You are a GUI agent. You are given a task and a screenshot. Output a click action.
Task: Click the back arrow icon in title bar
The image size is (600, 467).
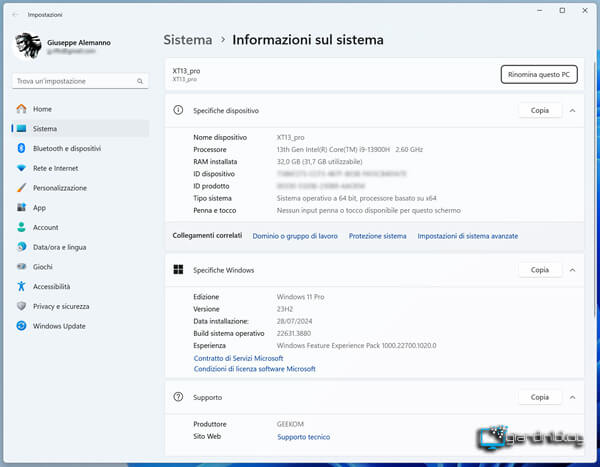pyautogui.click(x=15, y=15)
